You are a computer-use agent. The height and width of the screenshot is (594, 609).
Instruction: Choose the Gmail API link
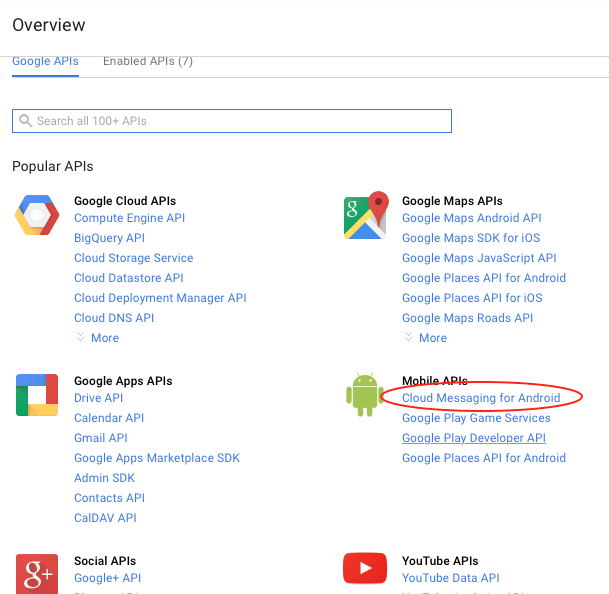(101, 438)
